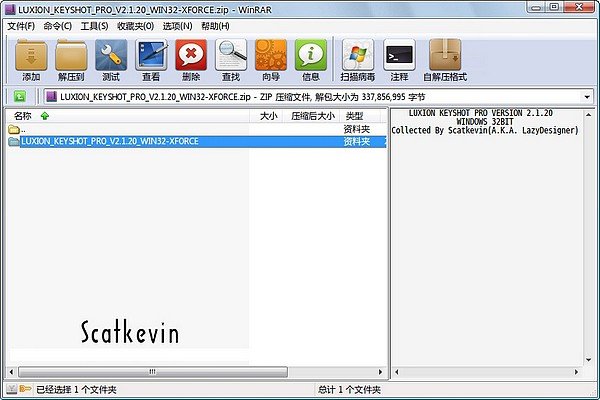Open the 工具(S) menu
This screenshot has height=400, width=600.
pyautogui.click(x=94, y=26)
